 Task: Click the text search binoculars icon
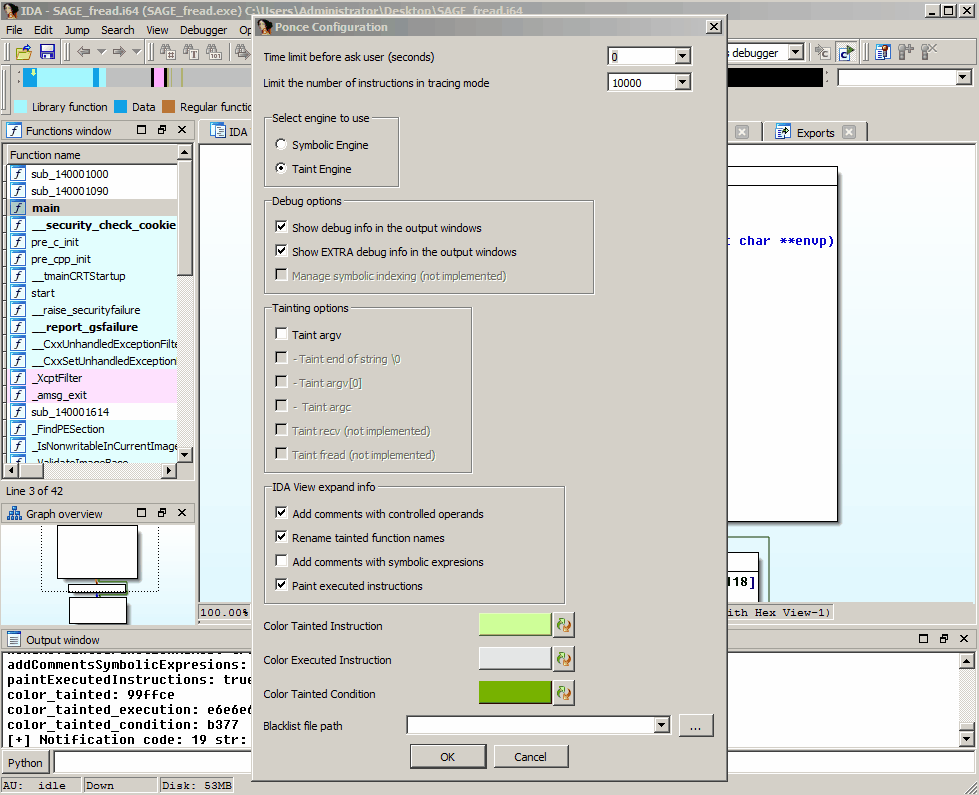(191, 52)
